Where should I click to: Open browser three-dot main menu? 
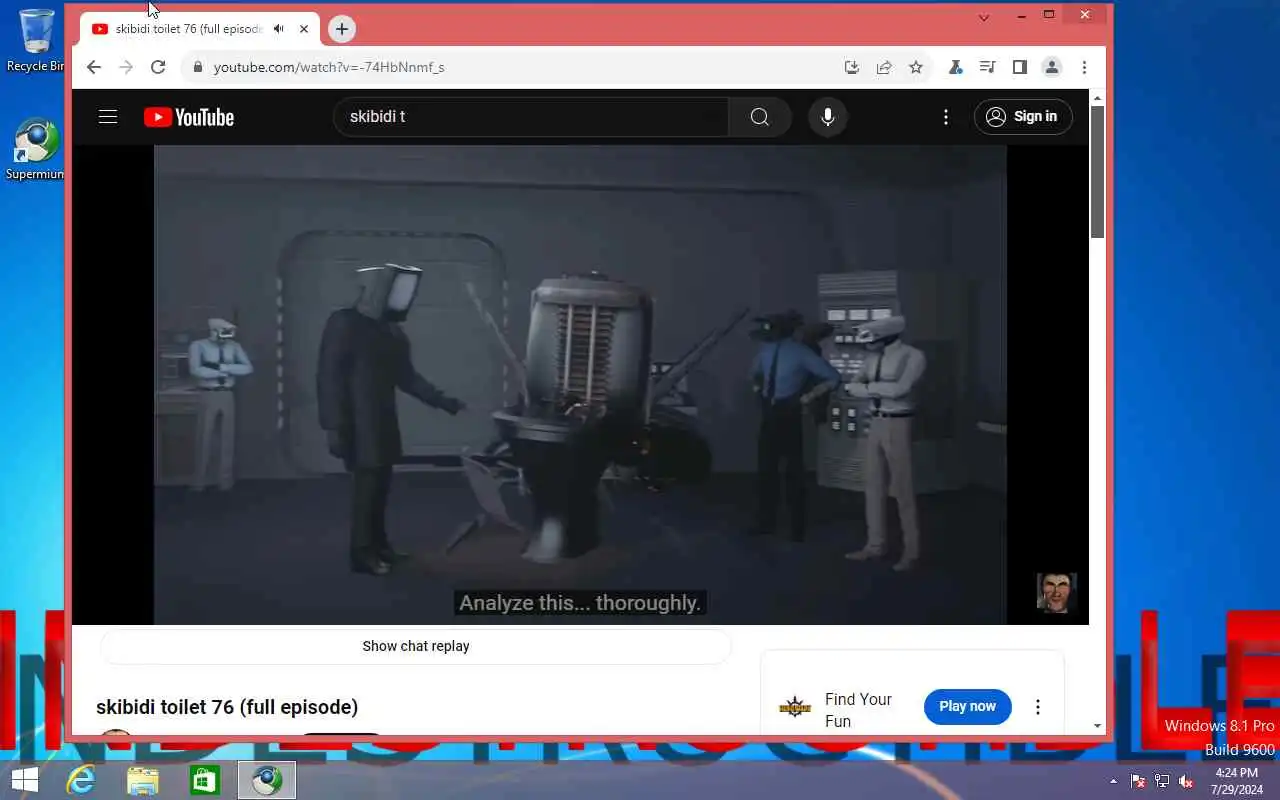pos(1084,67)
